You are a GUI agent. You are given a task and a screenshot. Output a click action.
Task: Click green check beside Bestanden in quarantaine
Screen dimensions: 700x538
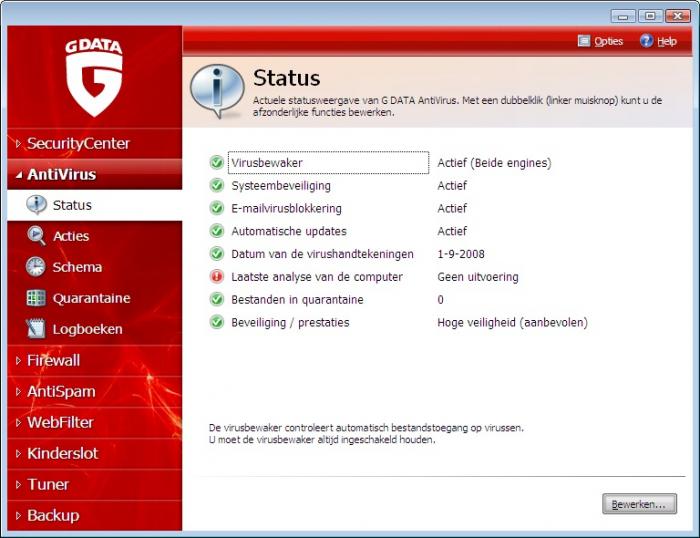pos(217,299)
